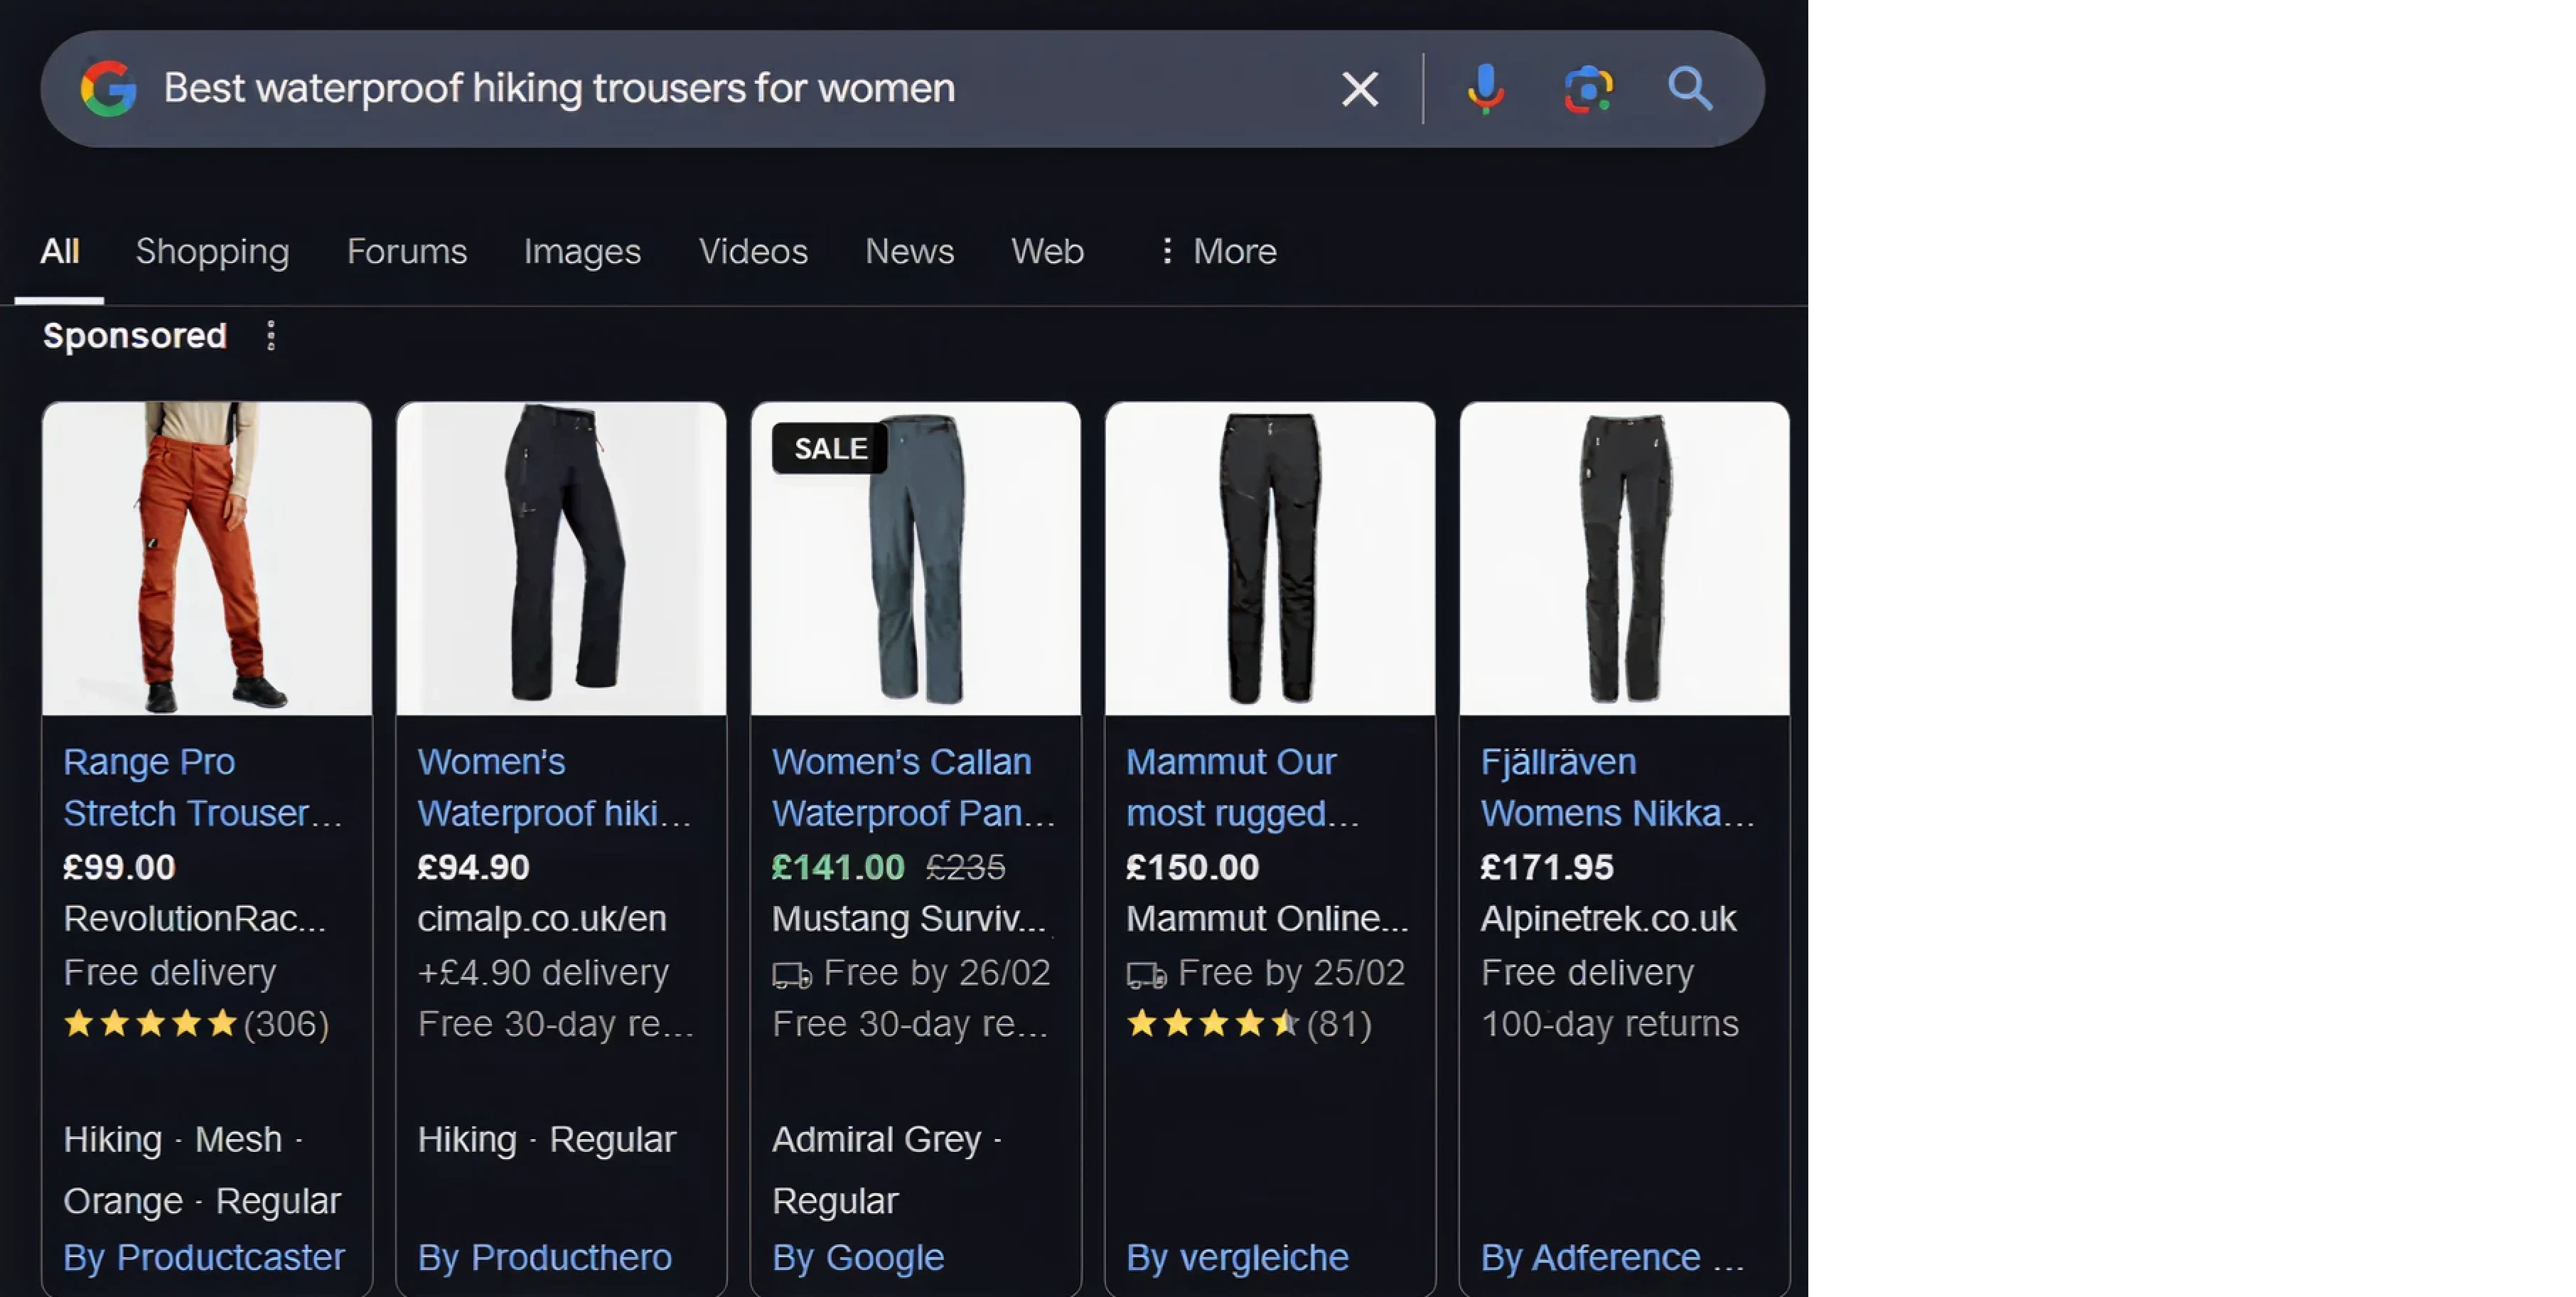Open Google Lens image search
Image resolution: width=2576 pixels, height=1297 pixels.
pos(1588,89)
